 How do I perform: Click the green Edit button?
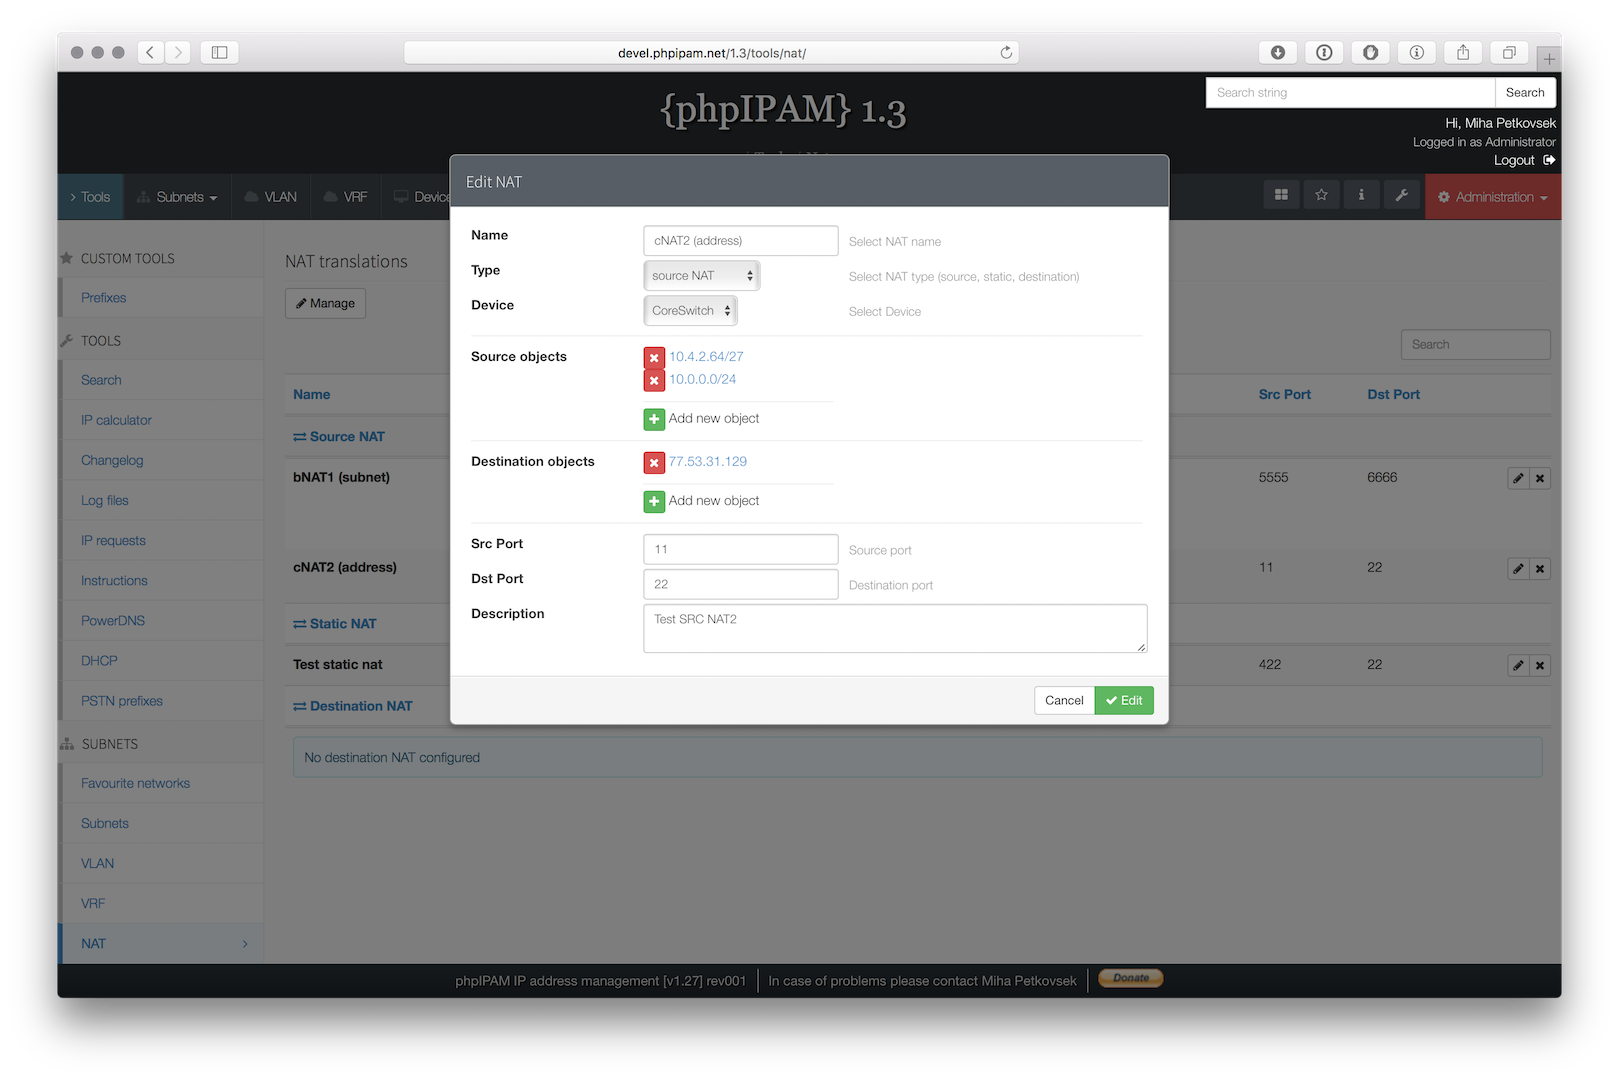1124,700
